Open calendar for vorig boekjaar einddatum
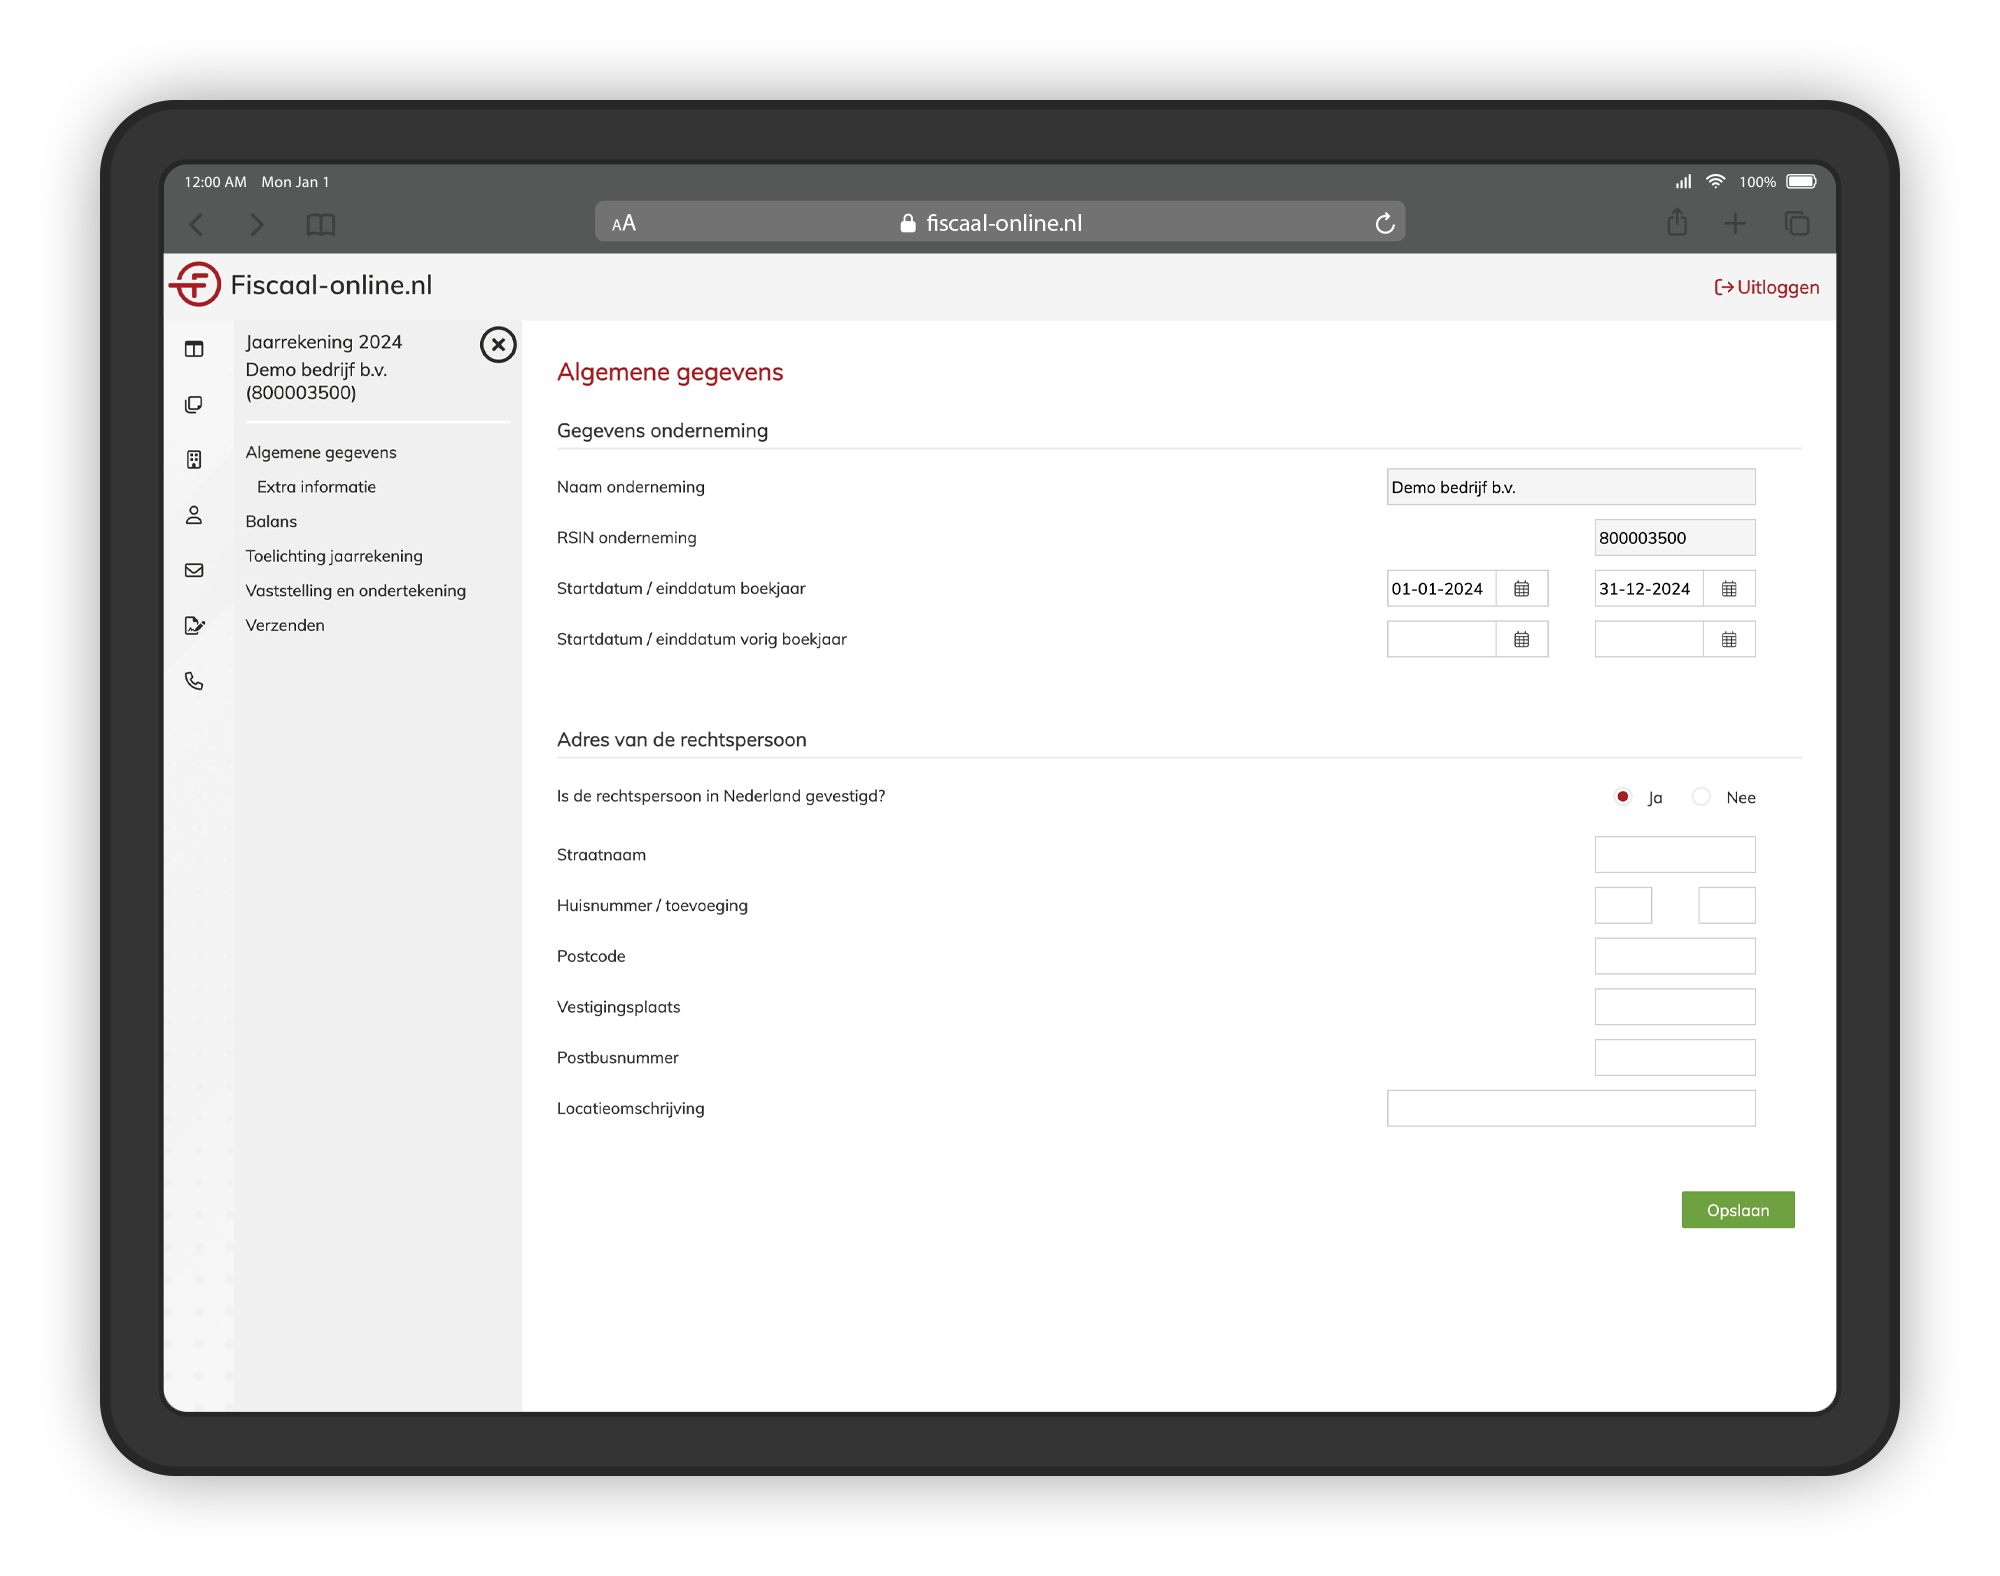Screen dimensions: 2000x1576 [x=1729, y=640]
